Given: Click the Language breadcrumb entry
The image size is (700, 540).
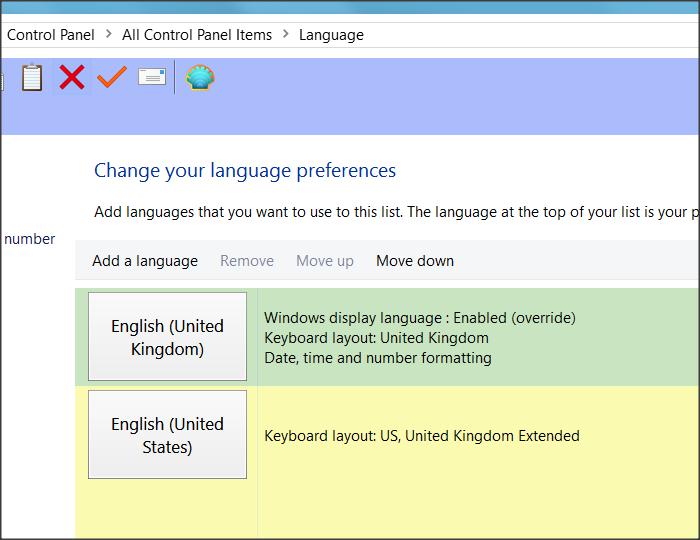Looking at the screenshot, I should pos(331,35).
